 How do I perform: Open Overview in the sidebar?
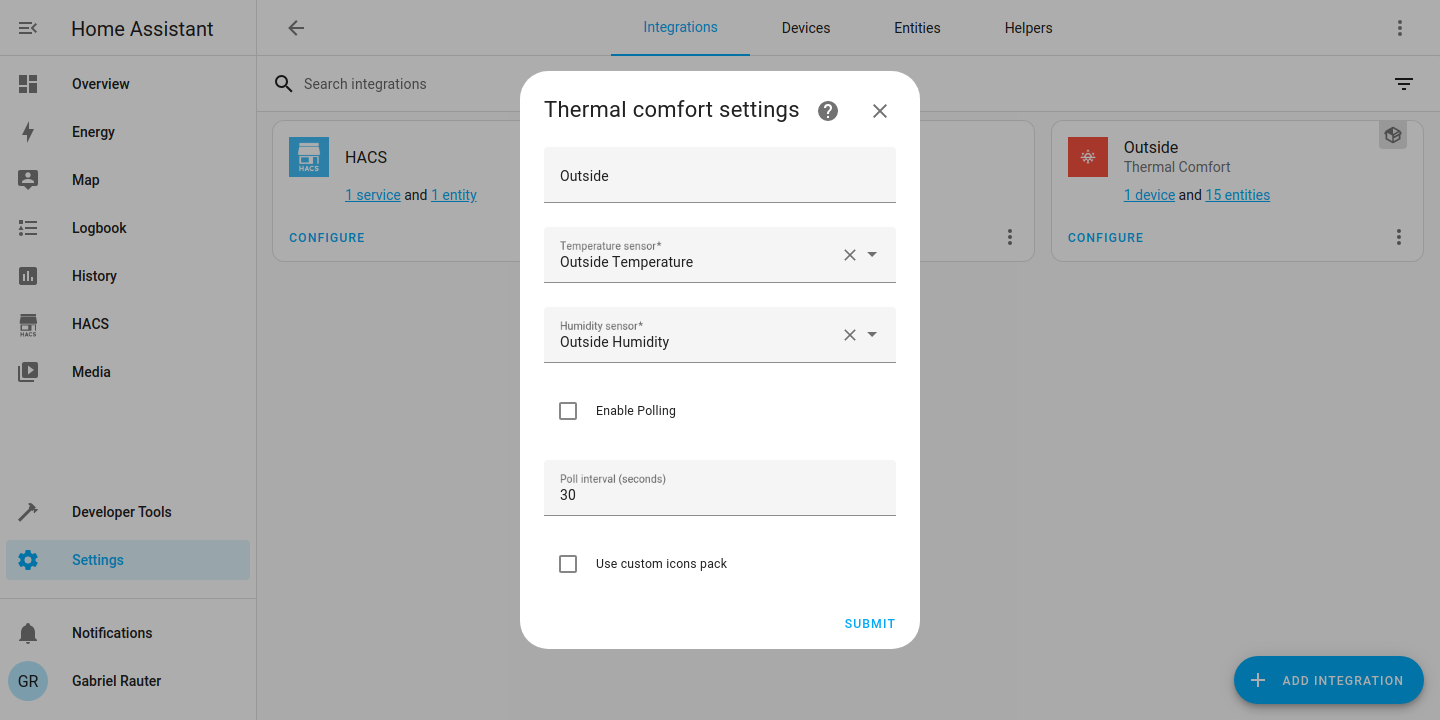coord(128,84)
